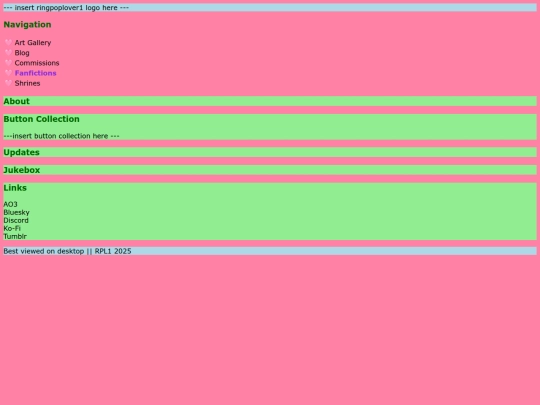Open the Ko-Fi link
Viewport: 540px width, 405px height.
coord(12,228)
